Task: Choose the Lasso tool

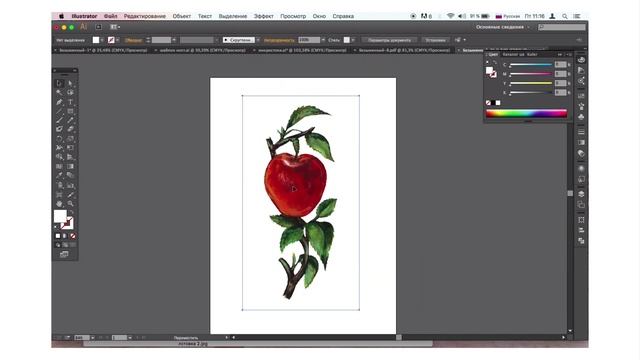Action: click(70, 93)
